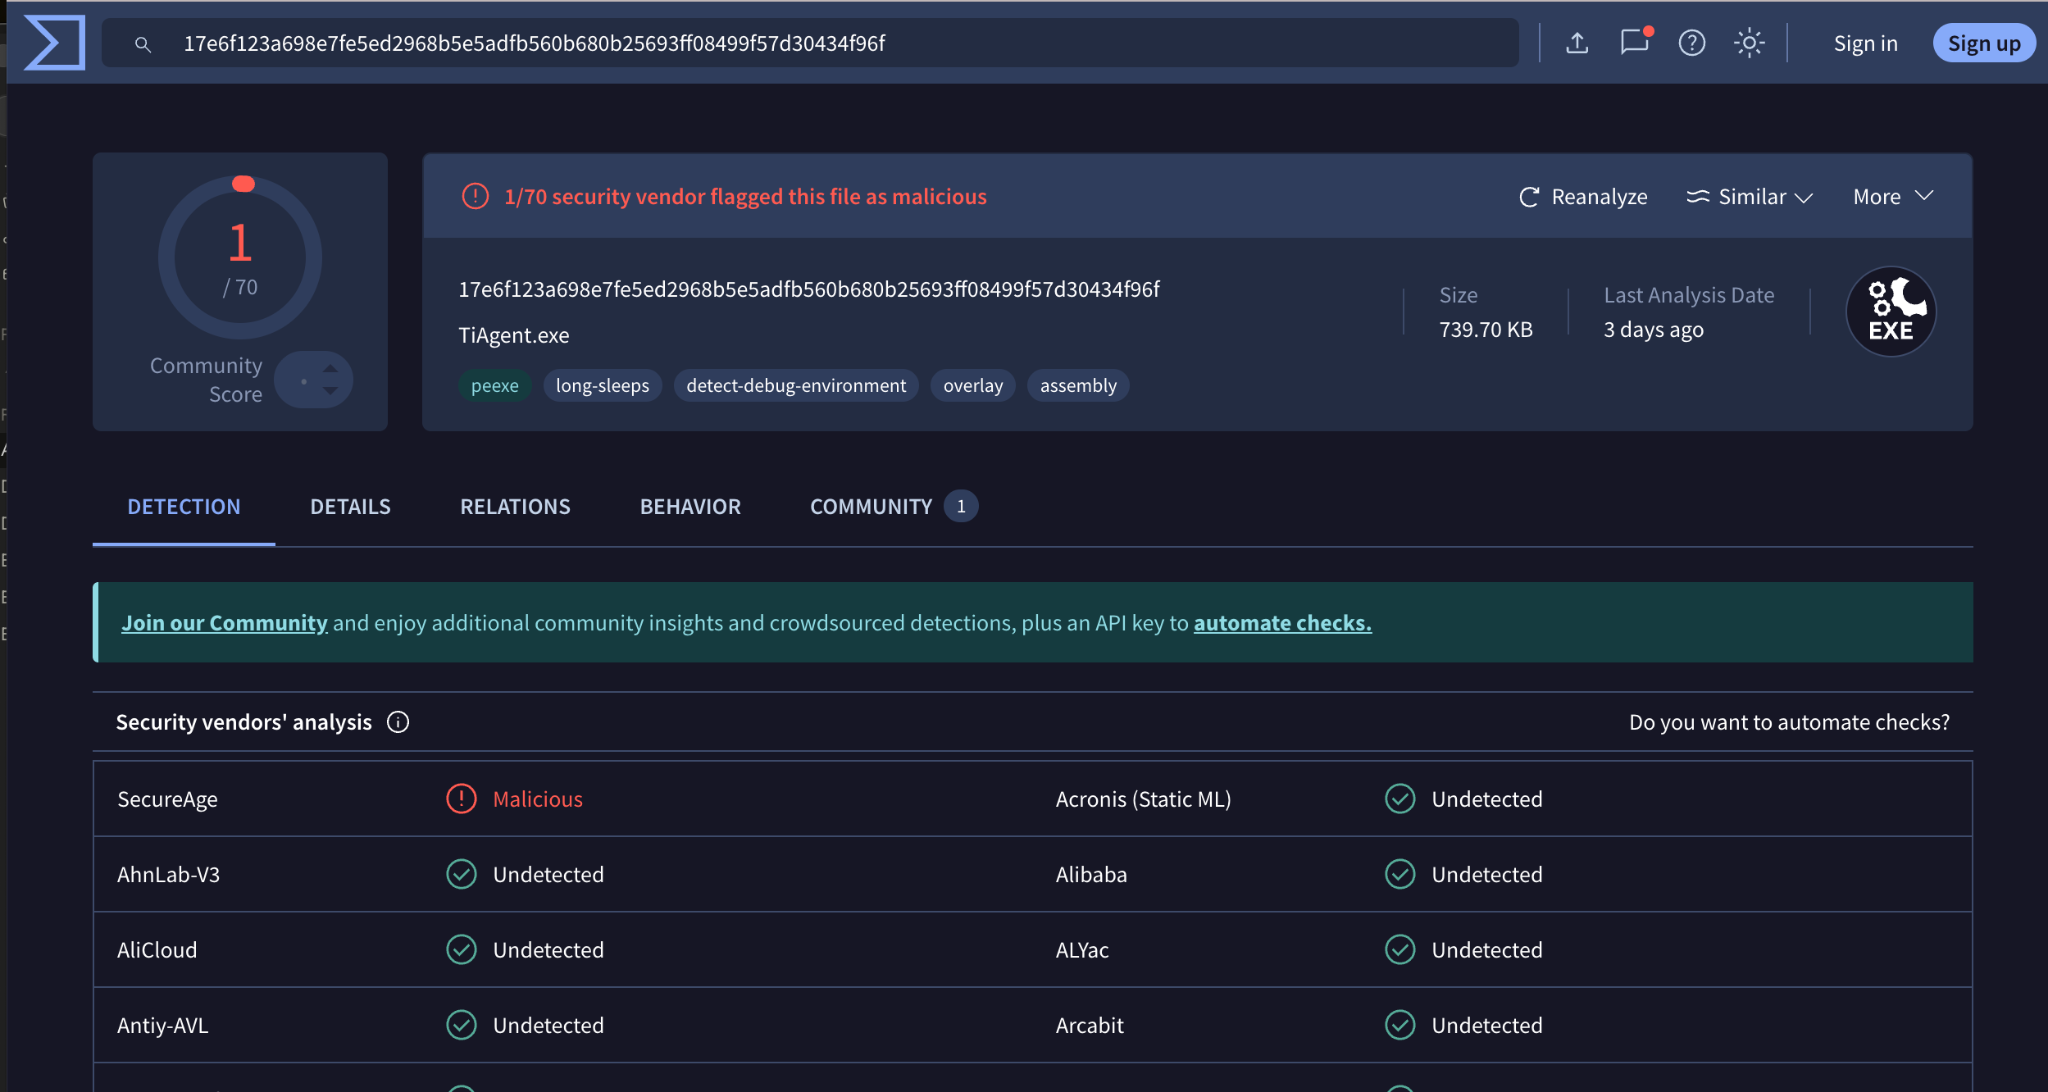
Task: Click the green check icon for Alibaba
Action: pyautogui.click(x=1400, y=874)
